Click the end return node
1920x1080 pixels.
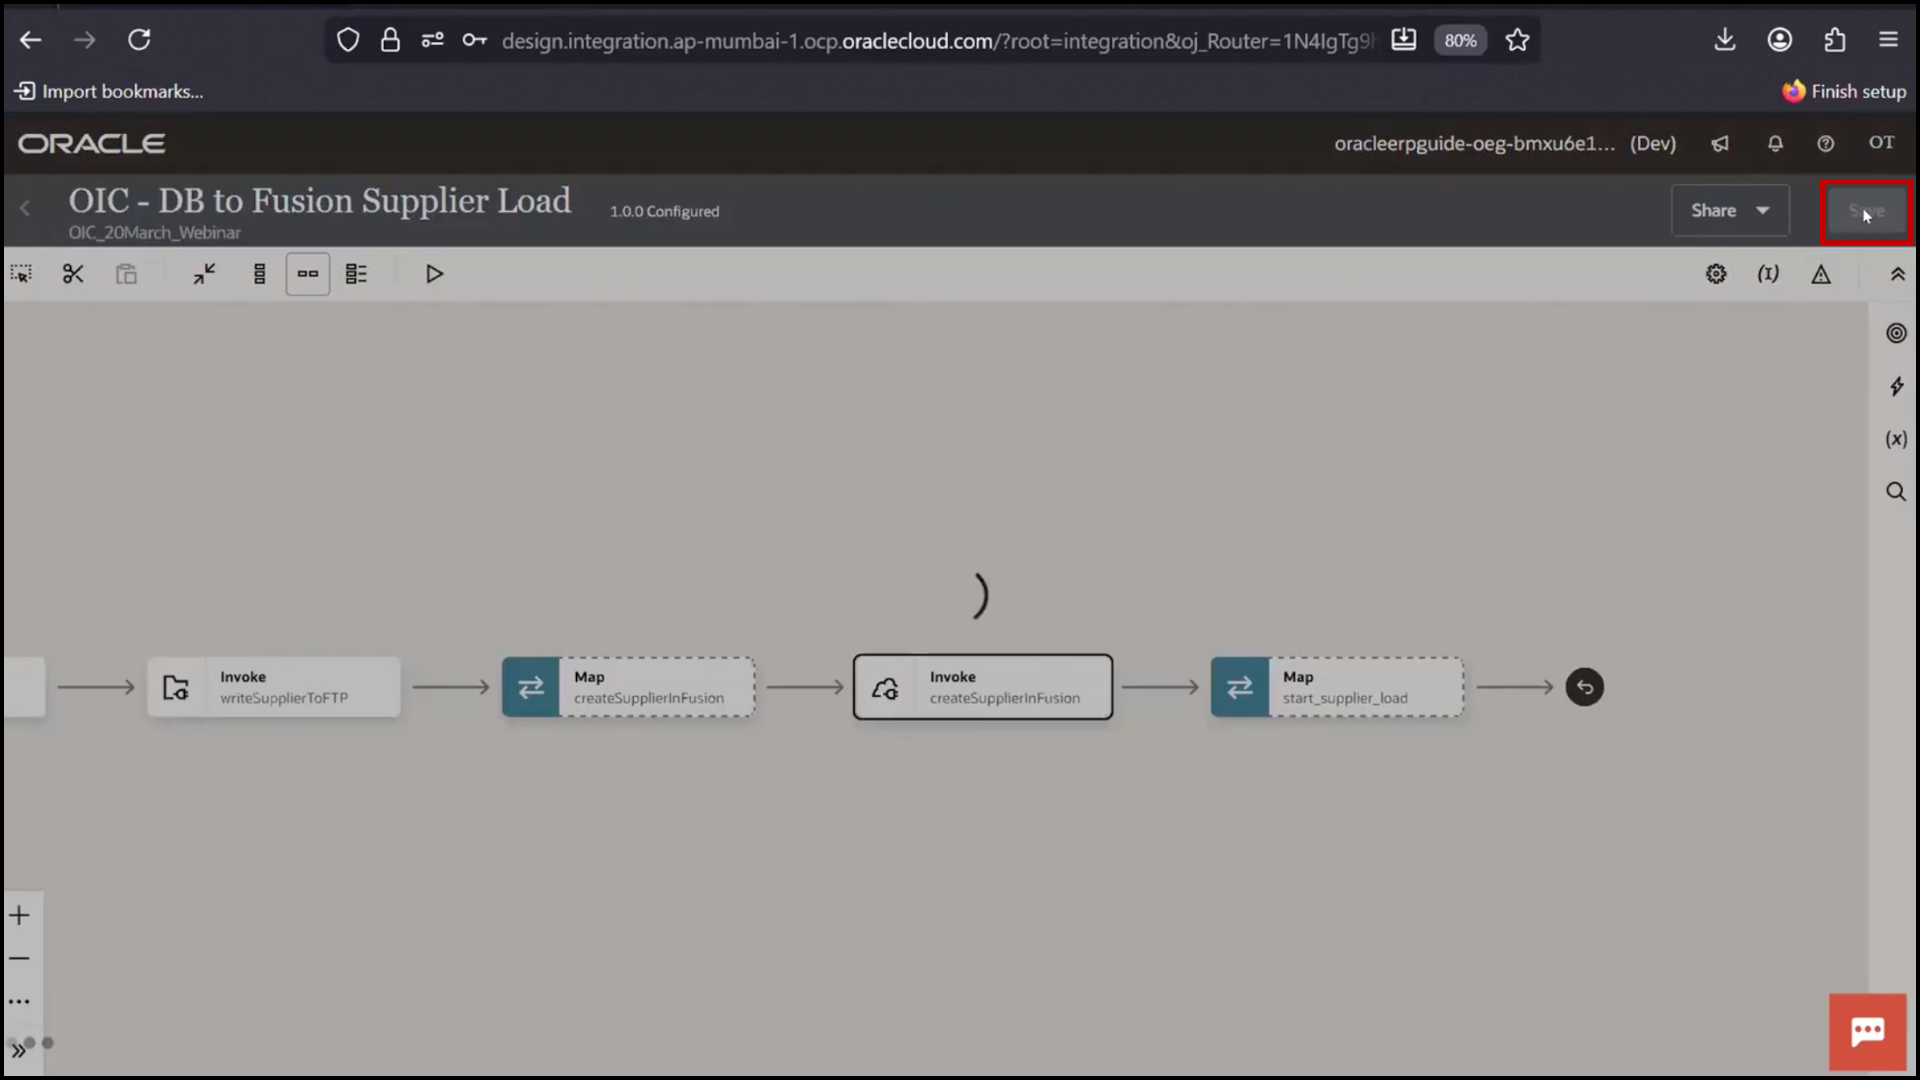pos(1584,687)
